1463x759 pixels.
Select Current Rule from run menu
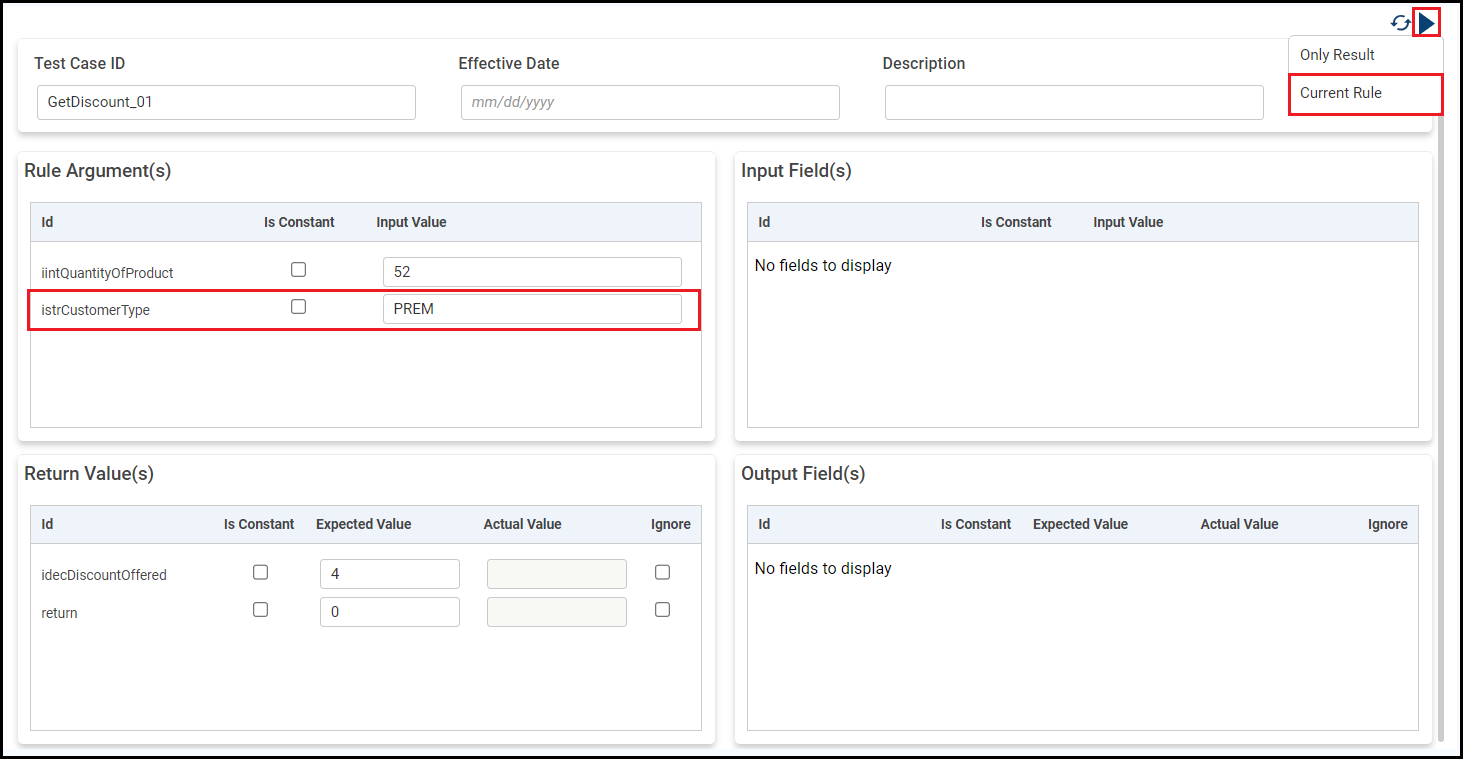tap(1341, 93)
